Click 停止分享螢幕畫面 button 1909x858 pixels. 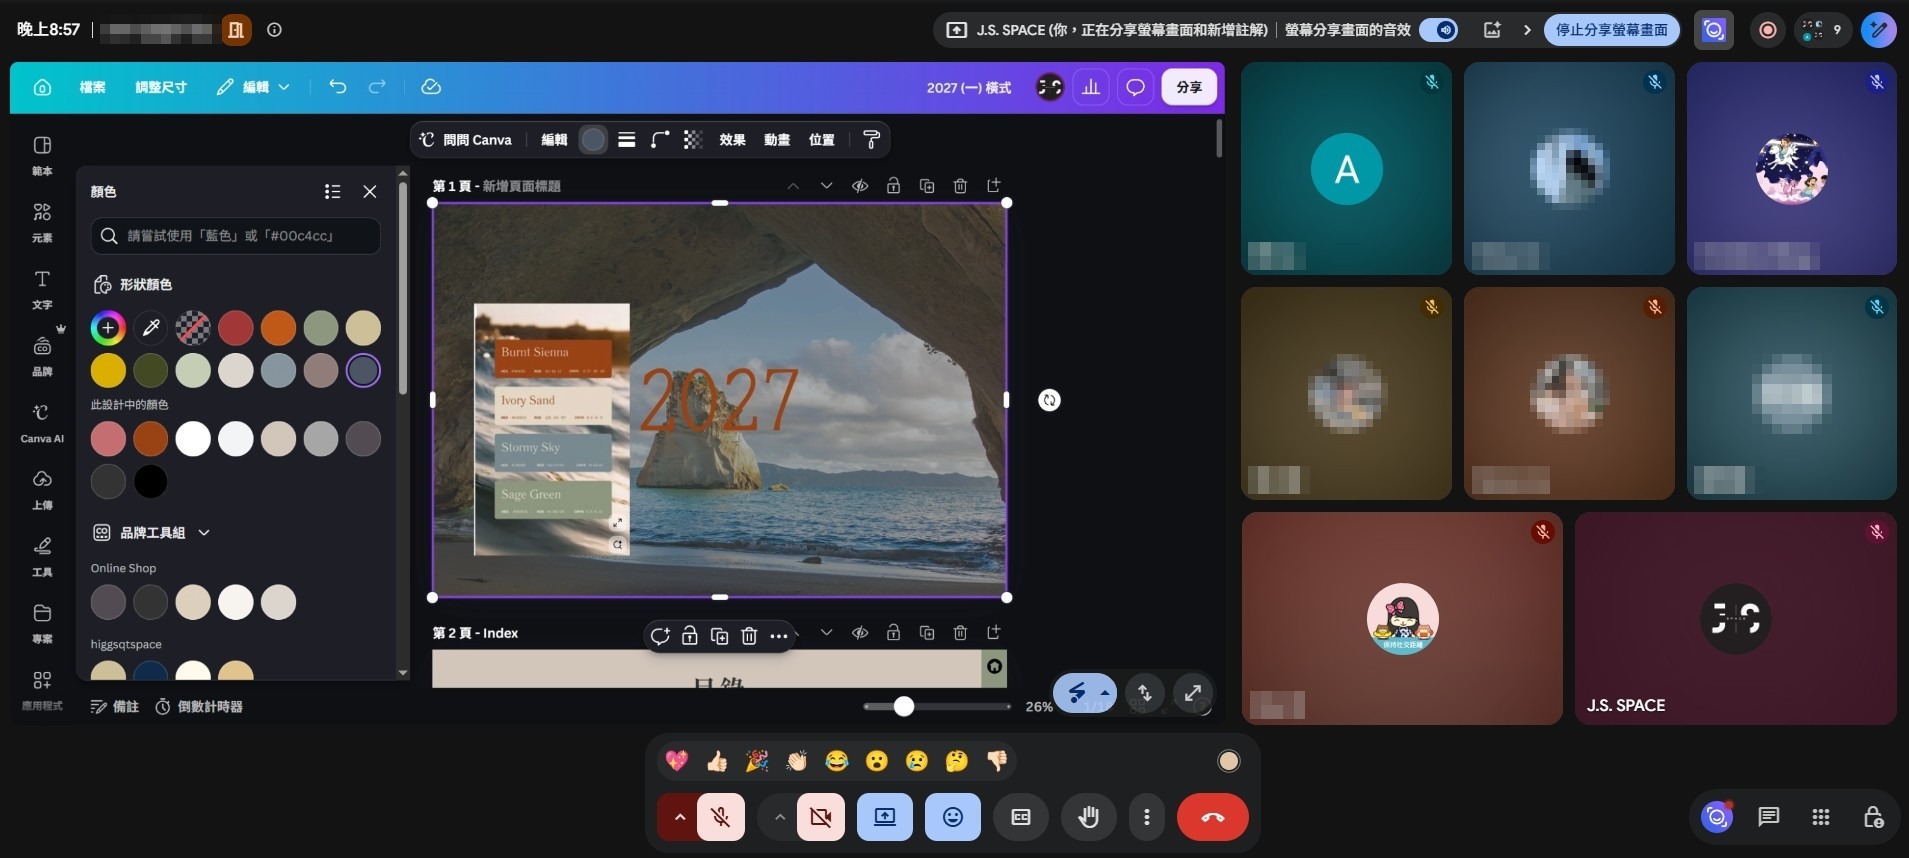coord(1611,30)
